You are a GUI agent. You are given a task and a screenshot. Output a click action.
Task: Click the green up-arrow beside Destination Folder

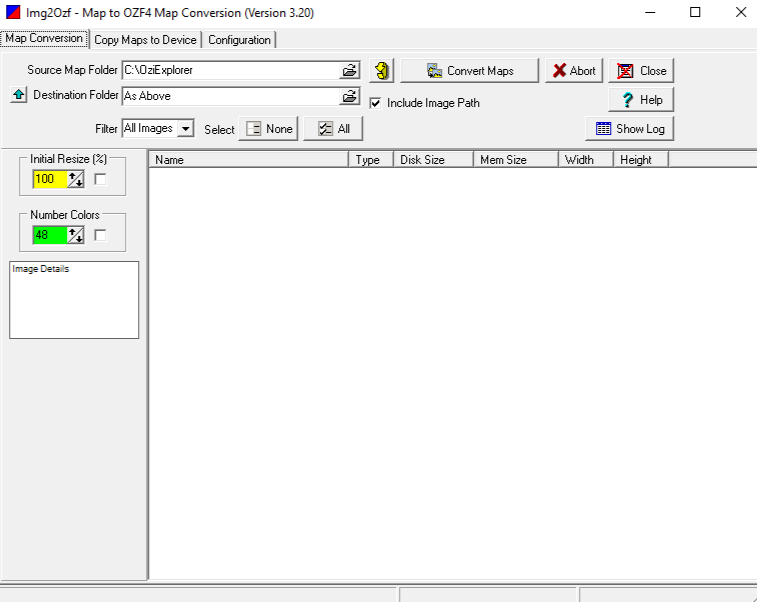pos(18,96)
